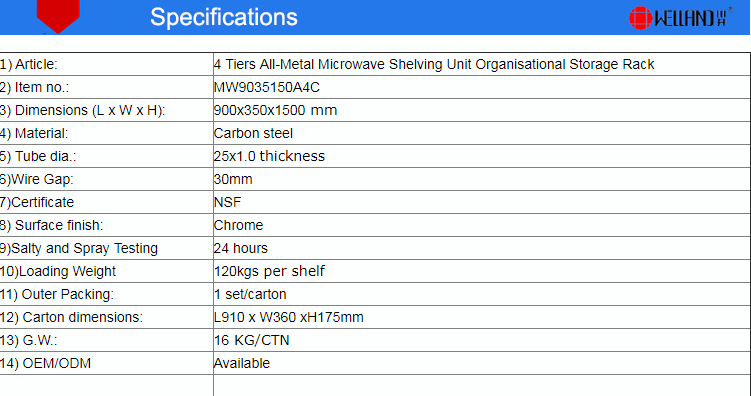The height and width of the screenshot is (396, 751).
Task: Click the red pentagon marker in header
Action: click(x=58, y=16)
